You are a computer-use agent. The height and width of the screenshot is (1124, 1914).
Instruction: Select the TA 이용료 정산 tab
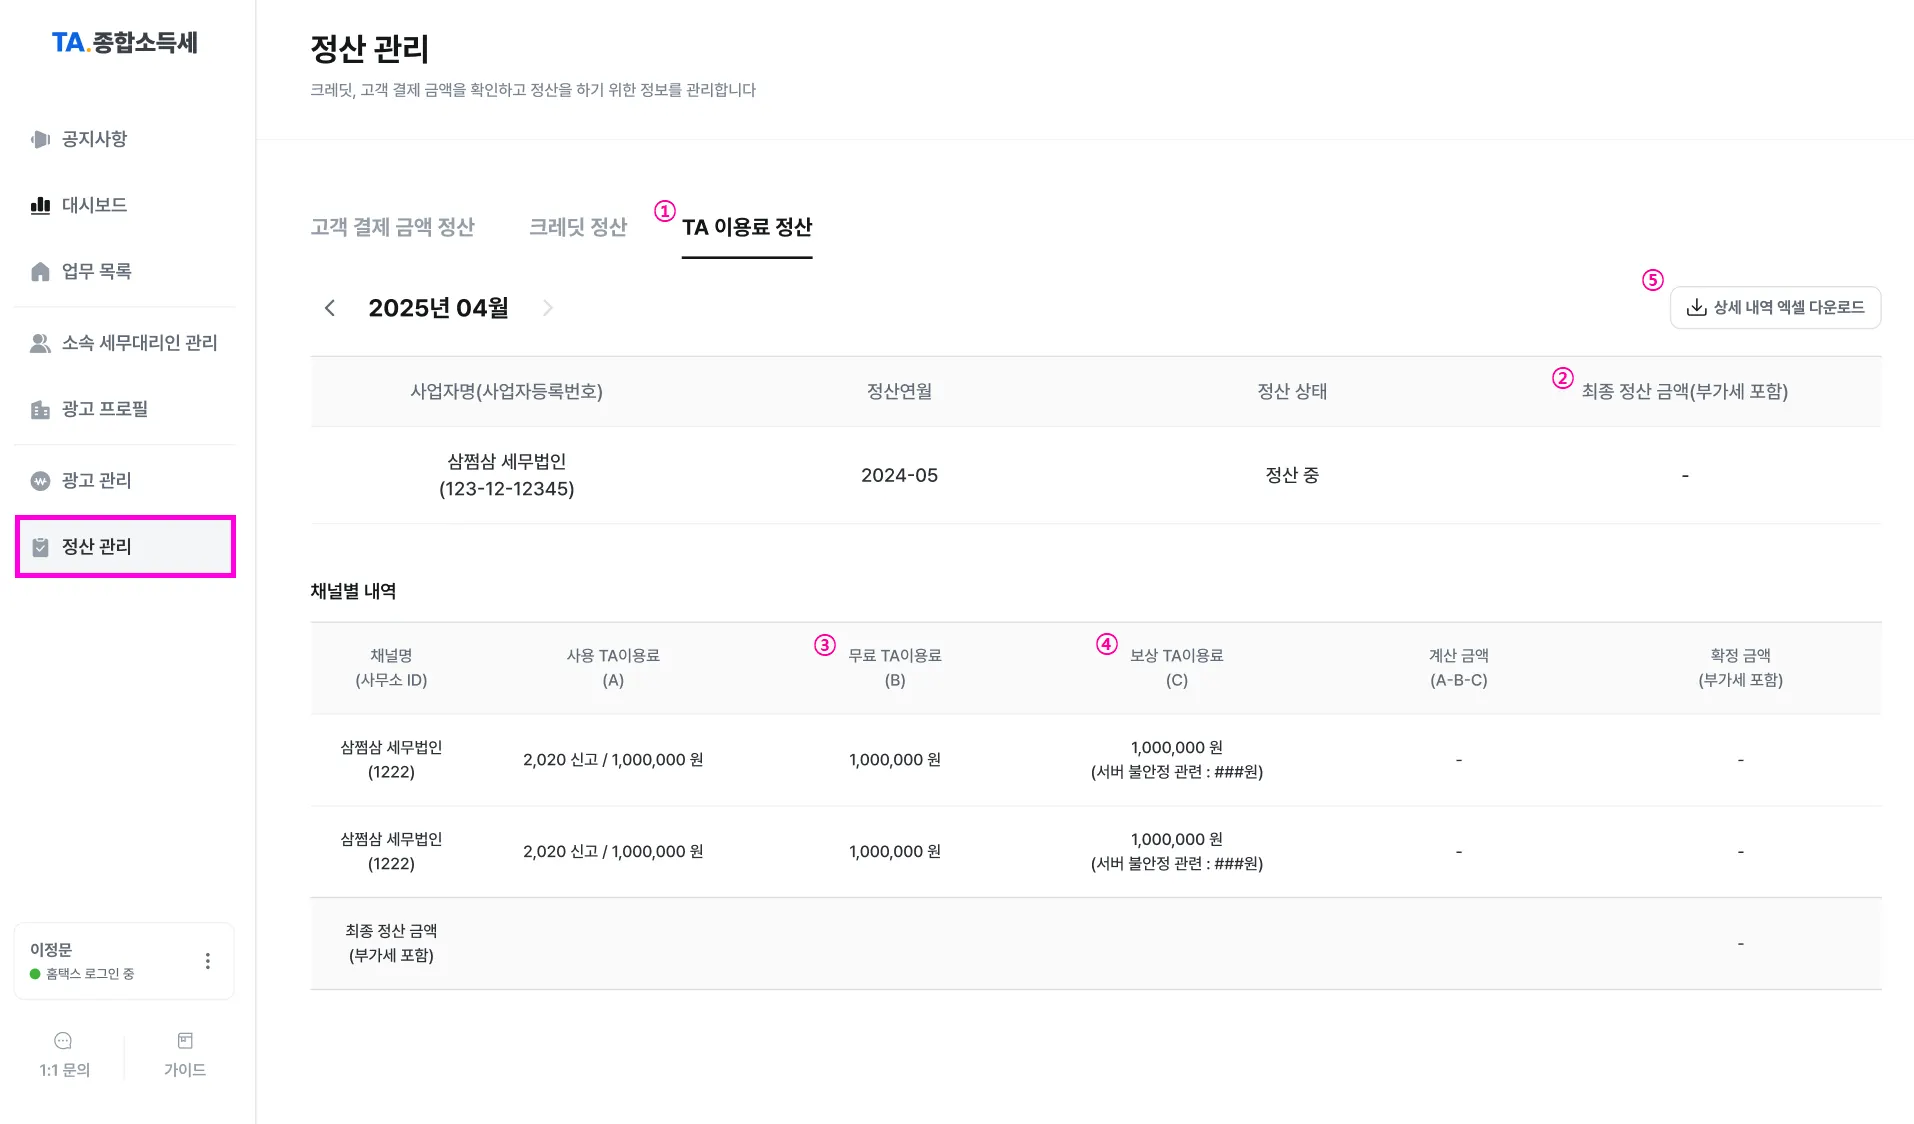click(x=746, y=227)
